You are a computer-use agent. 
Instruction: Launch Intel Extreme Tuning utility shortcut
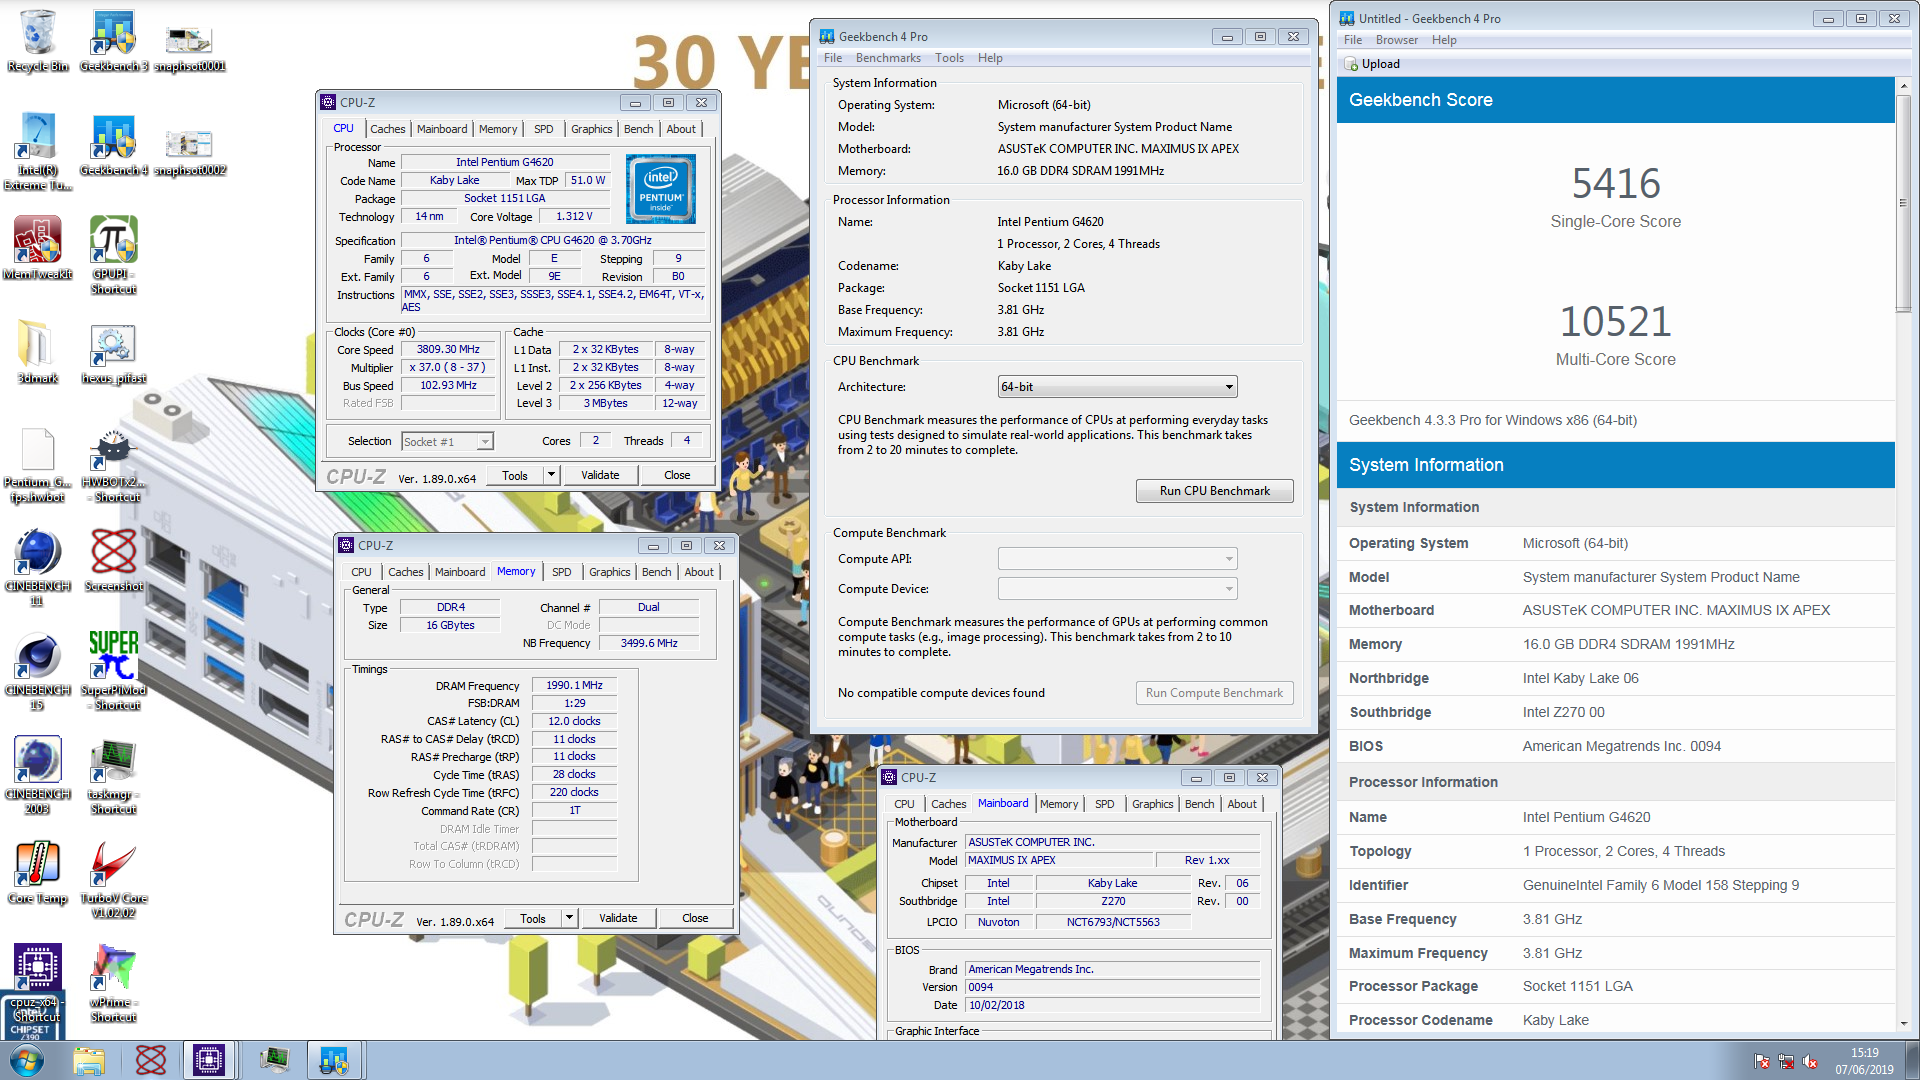37,150
